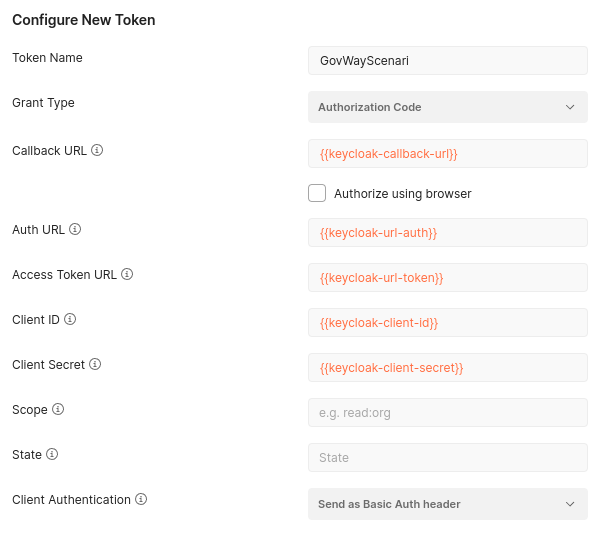Click the Access Token URL info icon
Viewport: 596px width, 536px height.
click(127, 274)
